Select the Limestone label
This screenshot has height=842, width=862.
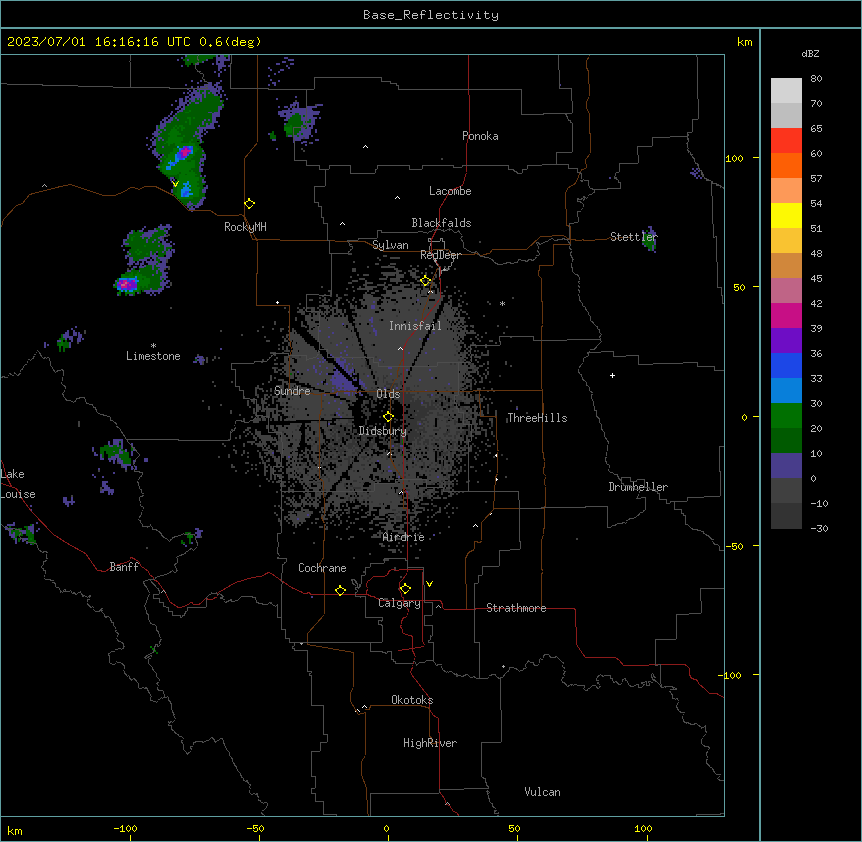153,356
